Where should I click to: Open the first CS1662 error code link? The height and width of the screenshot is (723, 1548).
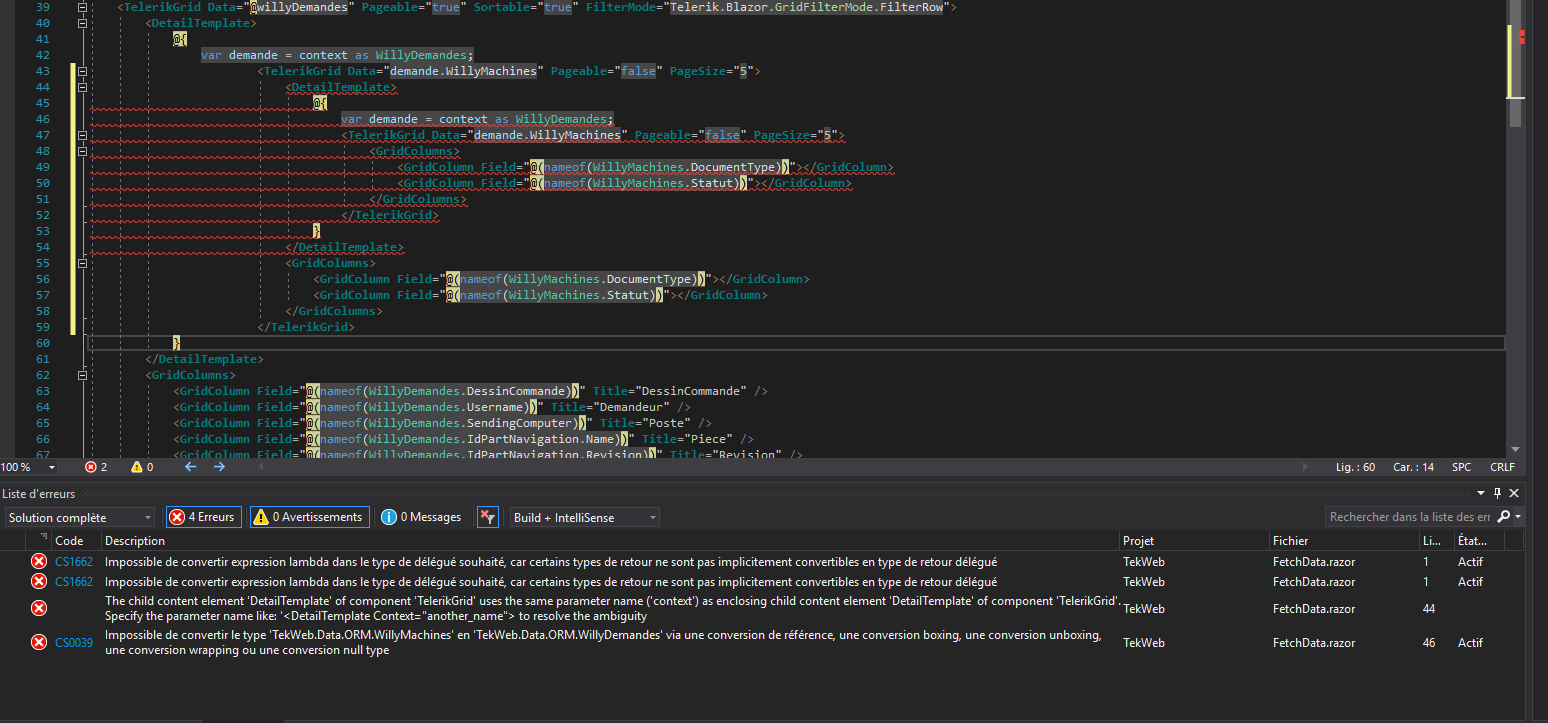(x=74, y=562)
